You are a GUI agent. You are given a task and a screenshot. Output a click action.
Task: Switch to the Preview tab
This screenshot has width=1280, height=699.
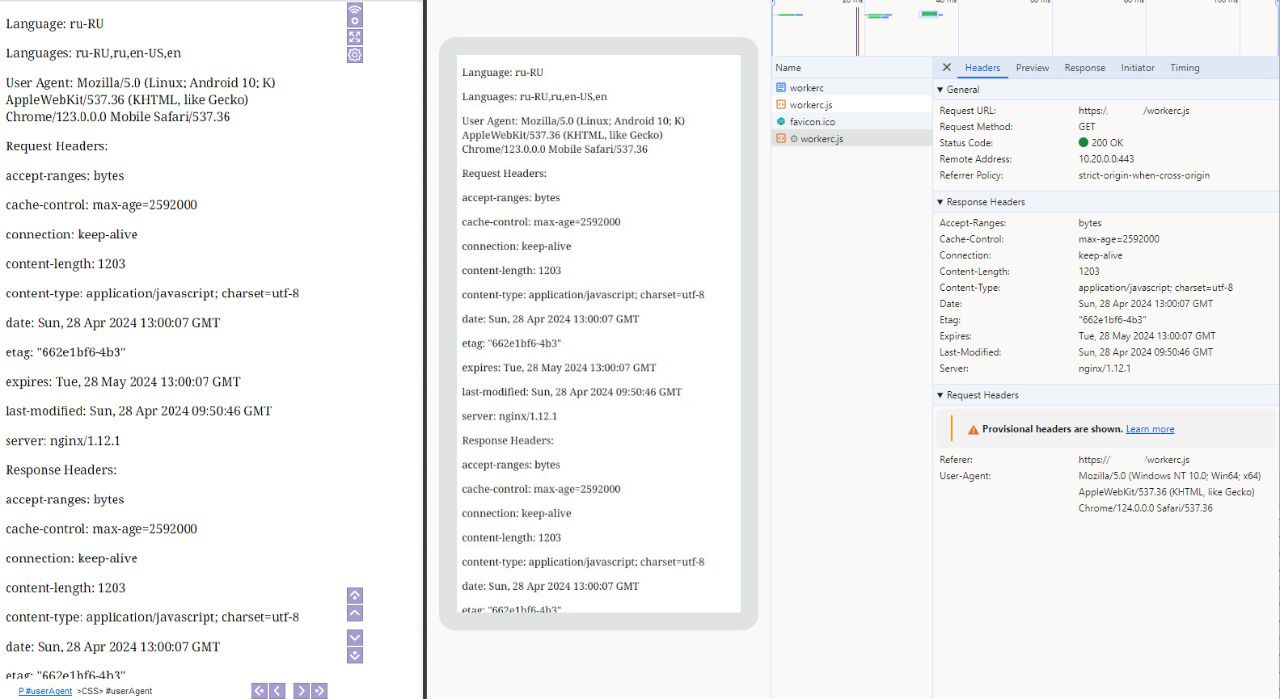1032,68
